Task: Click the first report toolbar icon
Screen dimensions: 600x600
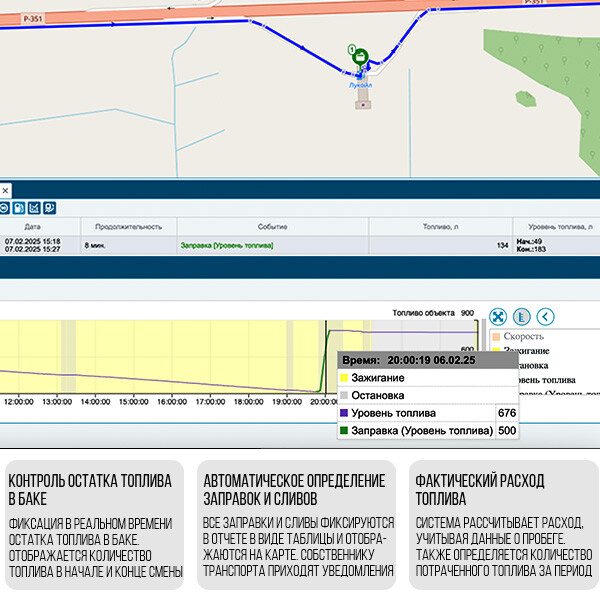Action: [x=5, y=208]
